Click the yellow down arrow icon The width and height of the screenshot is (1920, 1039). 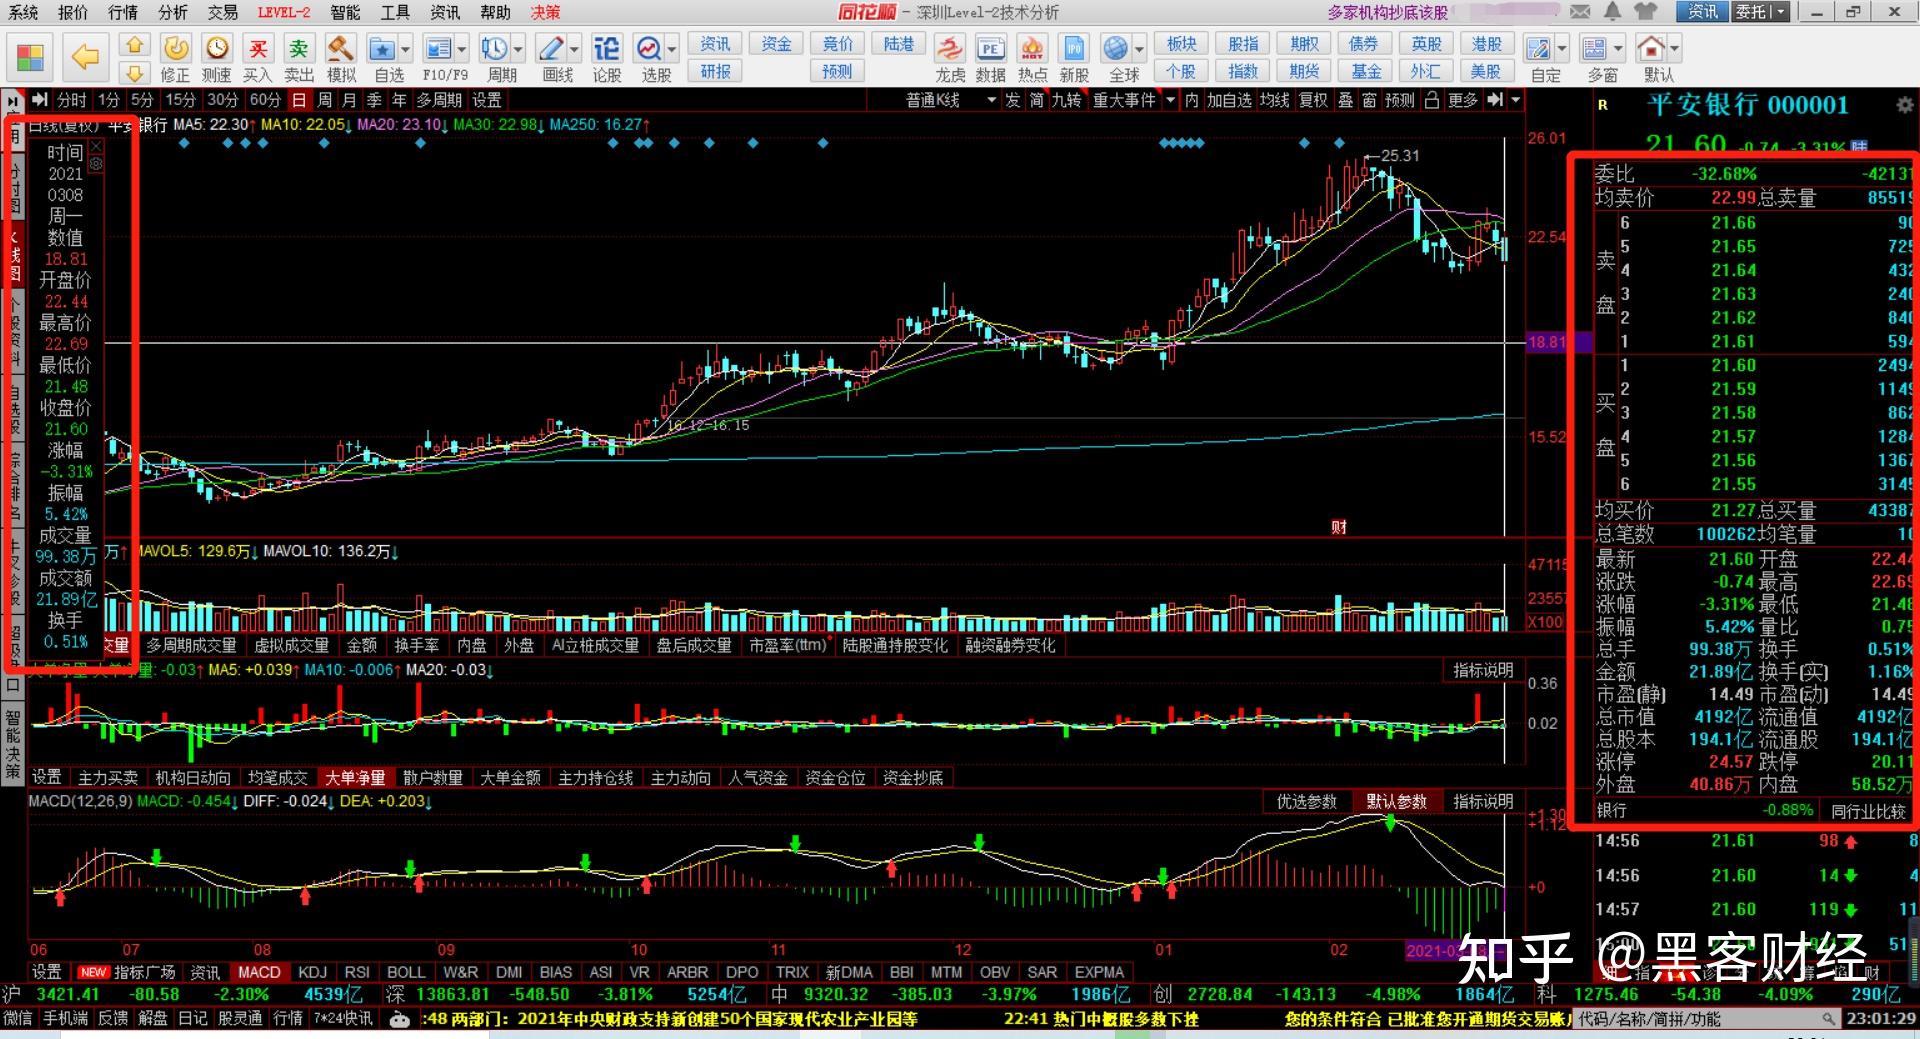(x=135, y=73)
